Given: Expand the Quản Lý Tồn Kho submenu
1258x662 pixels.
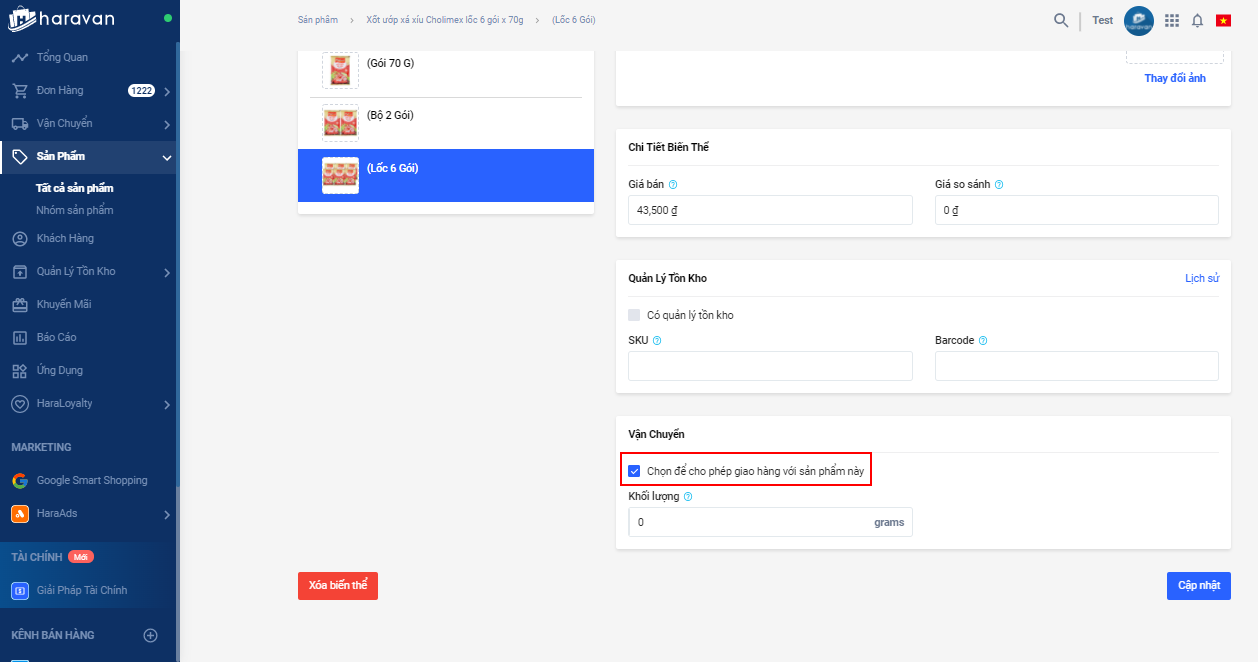Looking at the screenshot, I should [x=167, y=273].
